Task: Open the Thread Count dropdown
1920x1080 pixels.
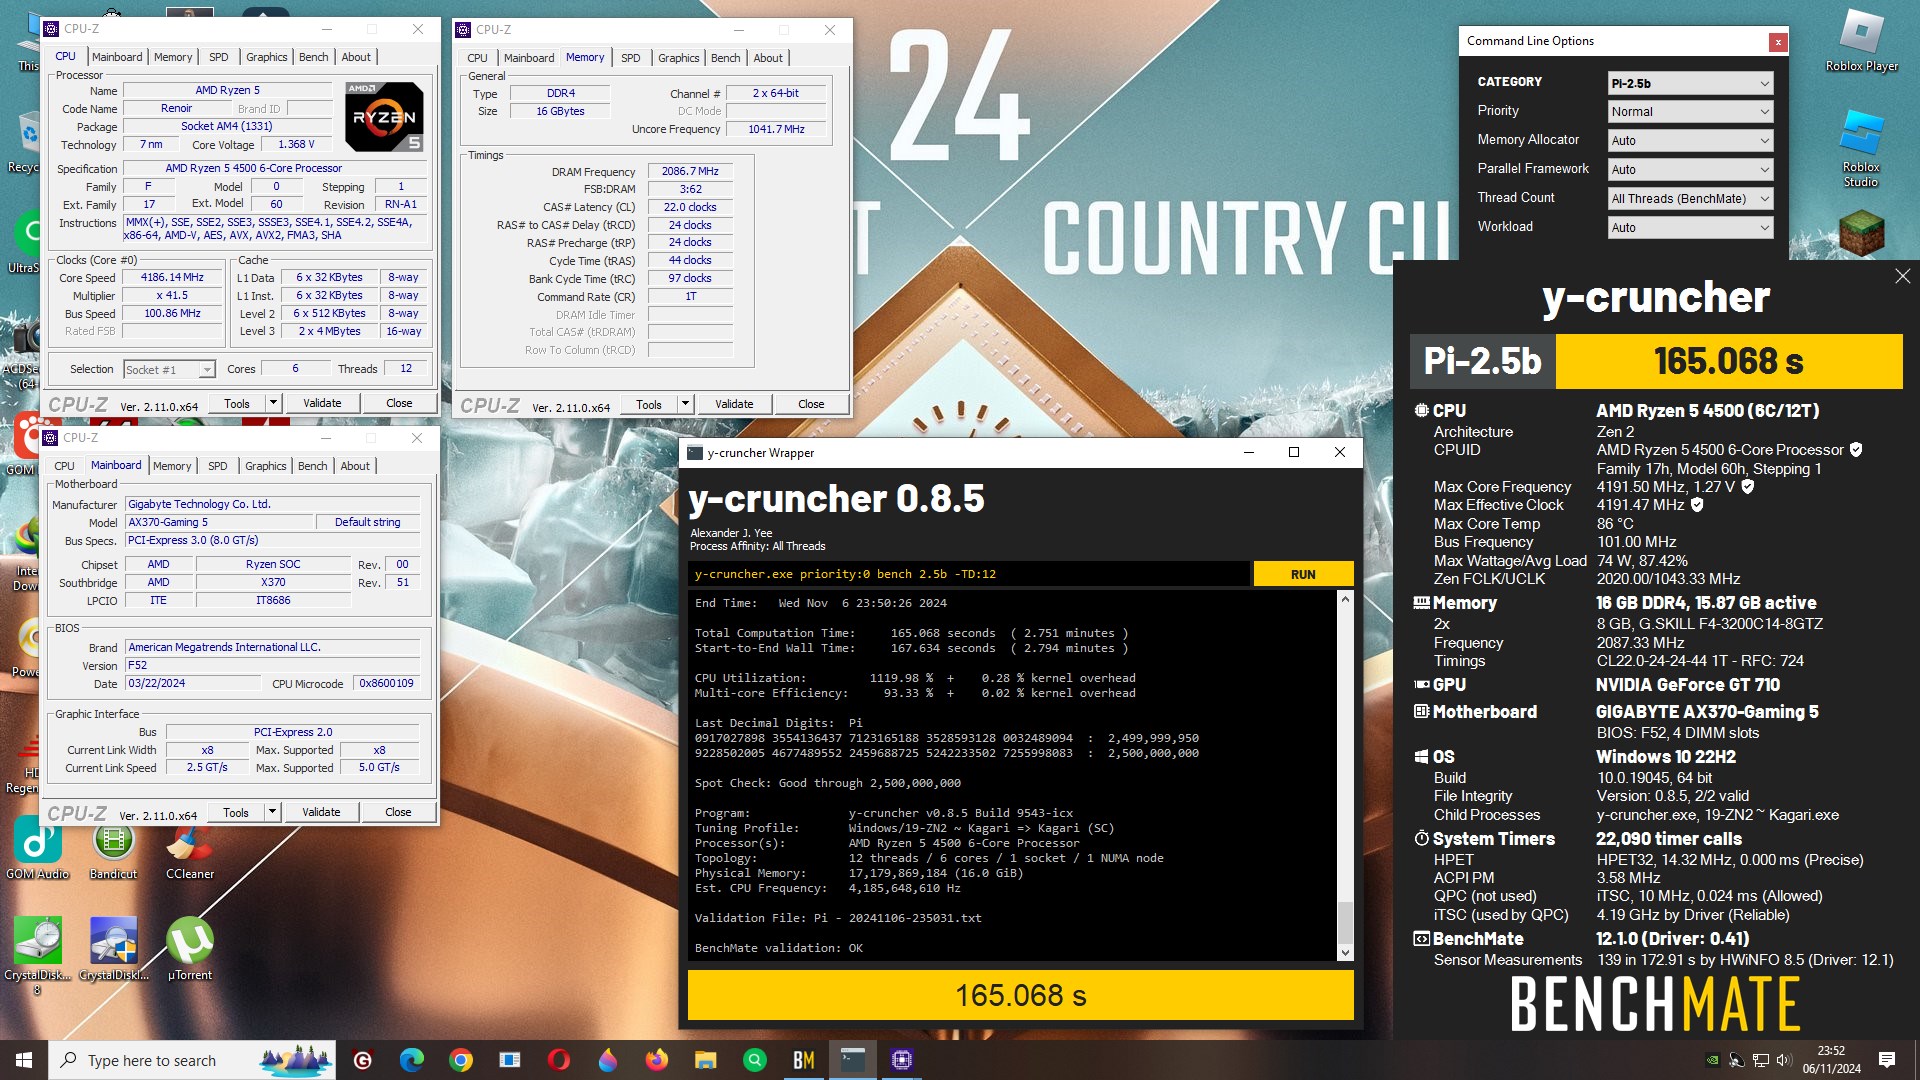Action: pos(1690,199)
